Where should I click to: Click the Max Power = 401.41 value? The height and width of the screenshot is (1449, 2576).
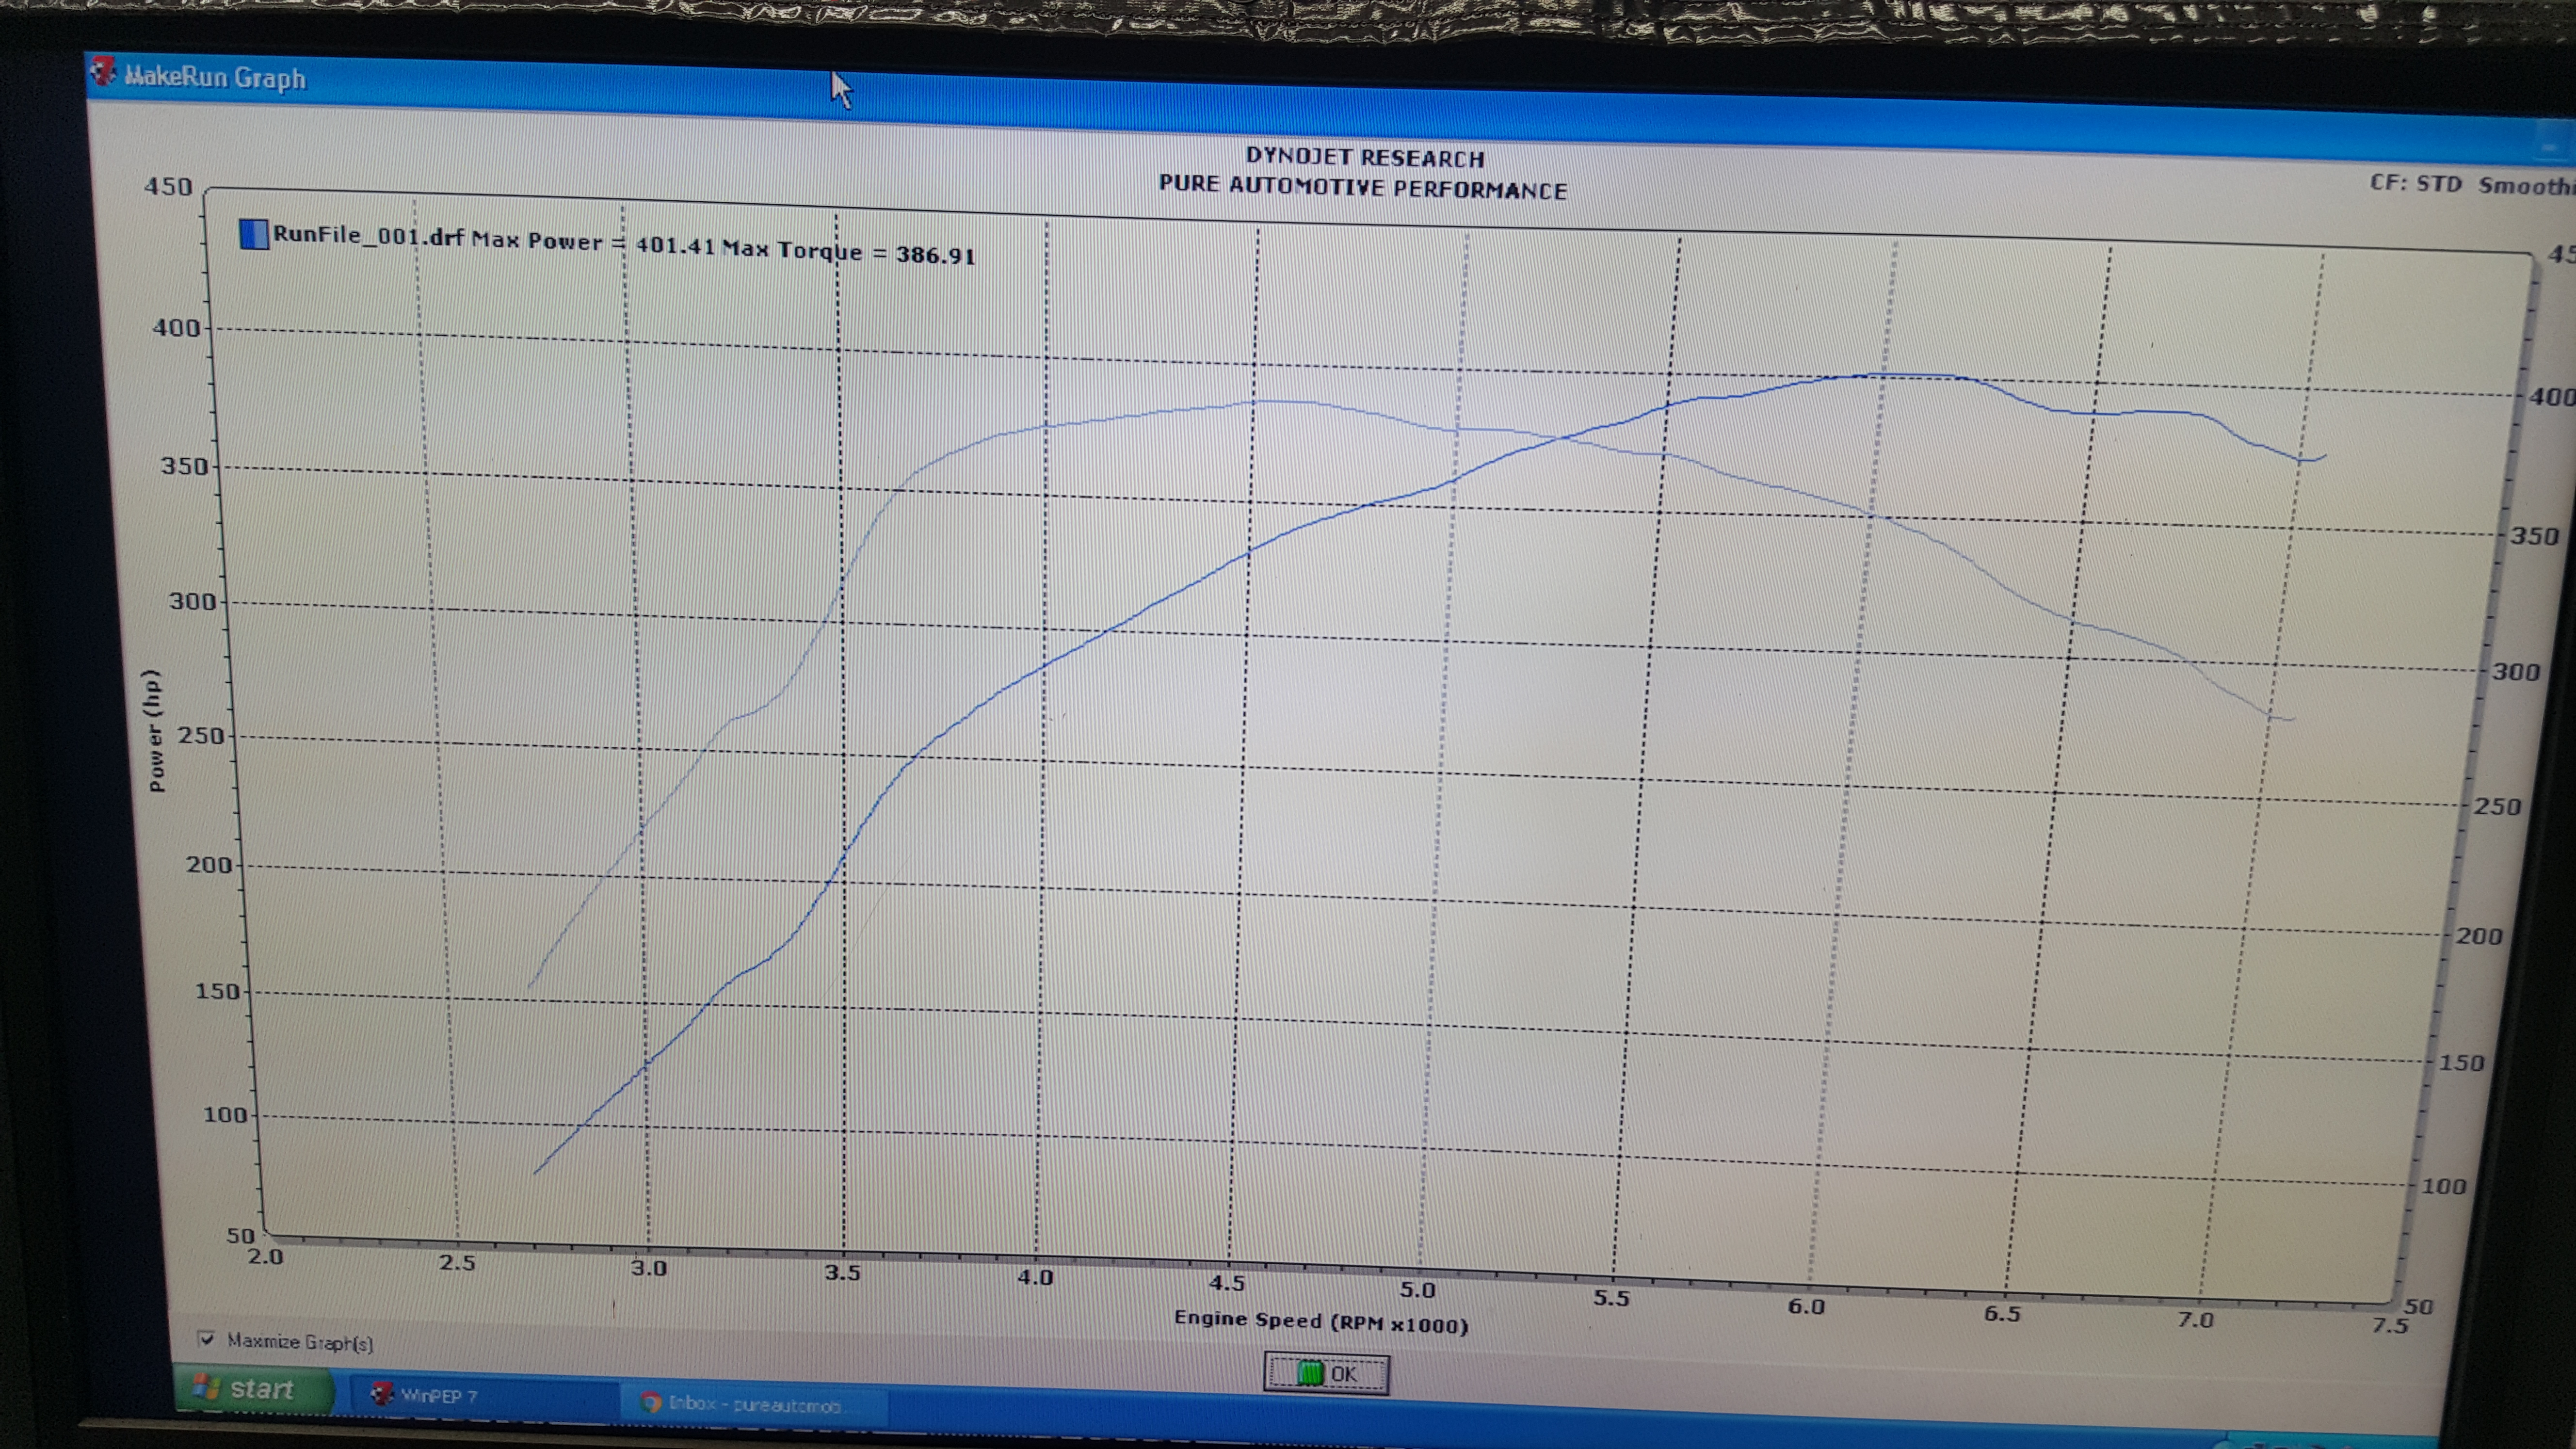[593, 242]
